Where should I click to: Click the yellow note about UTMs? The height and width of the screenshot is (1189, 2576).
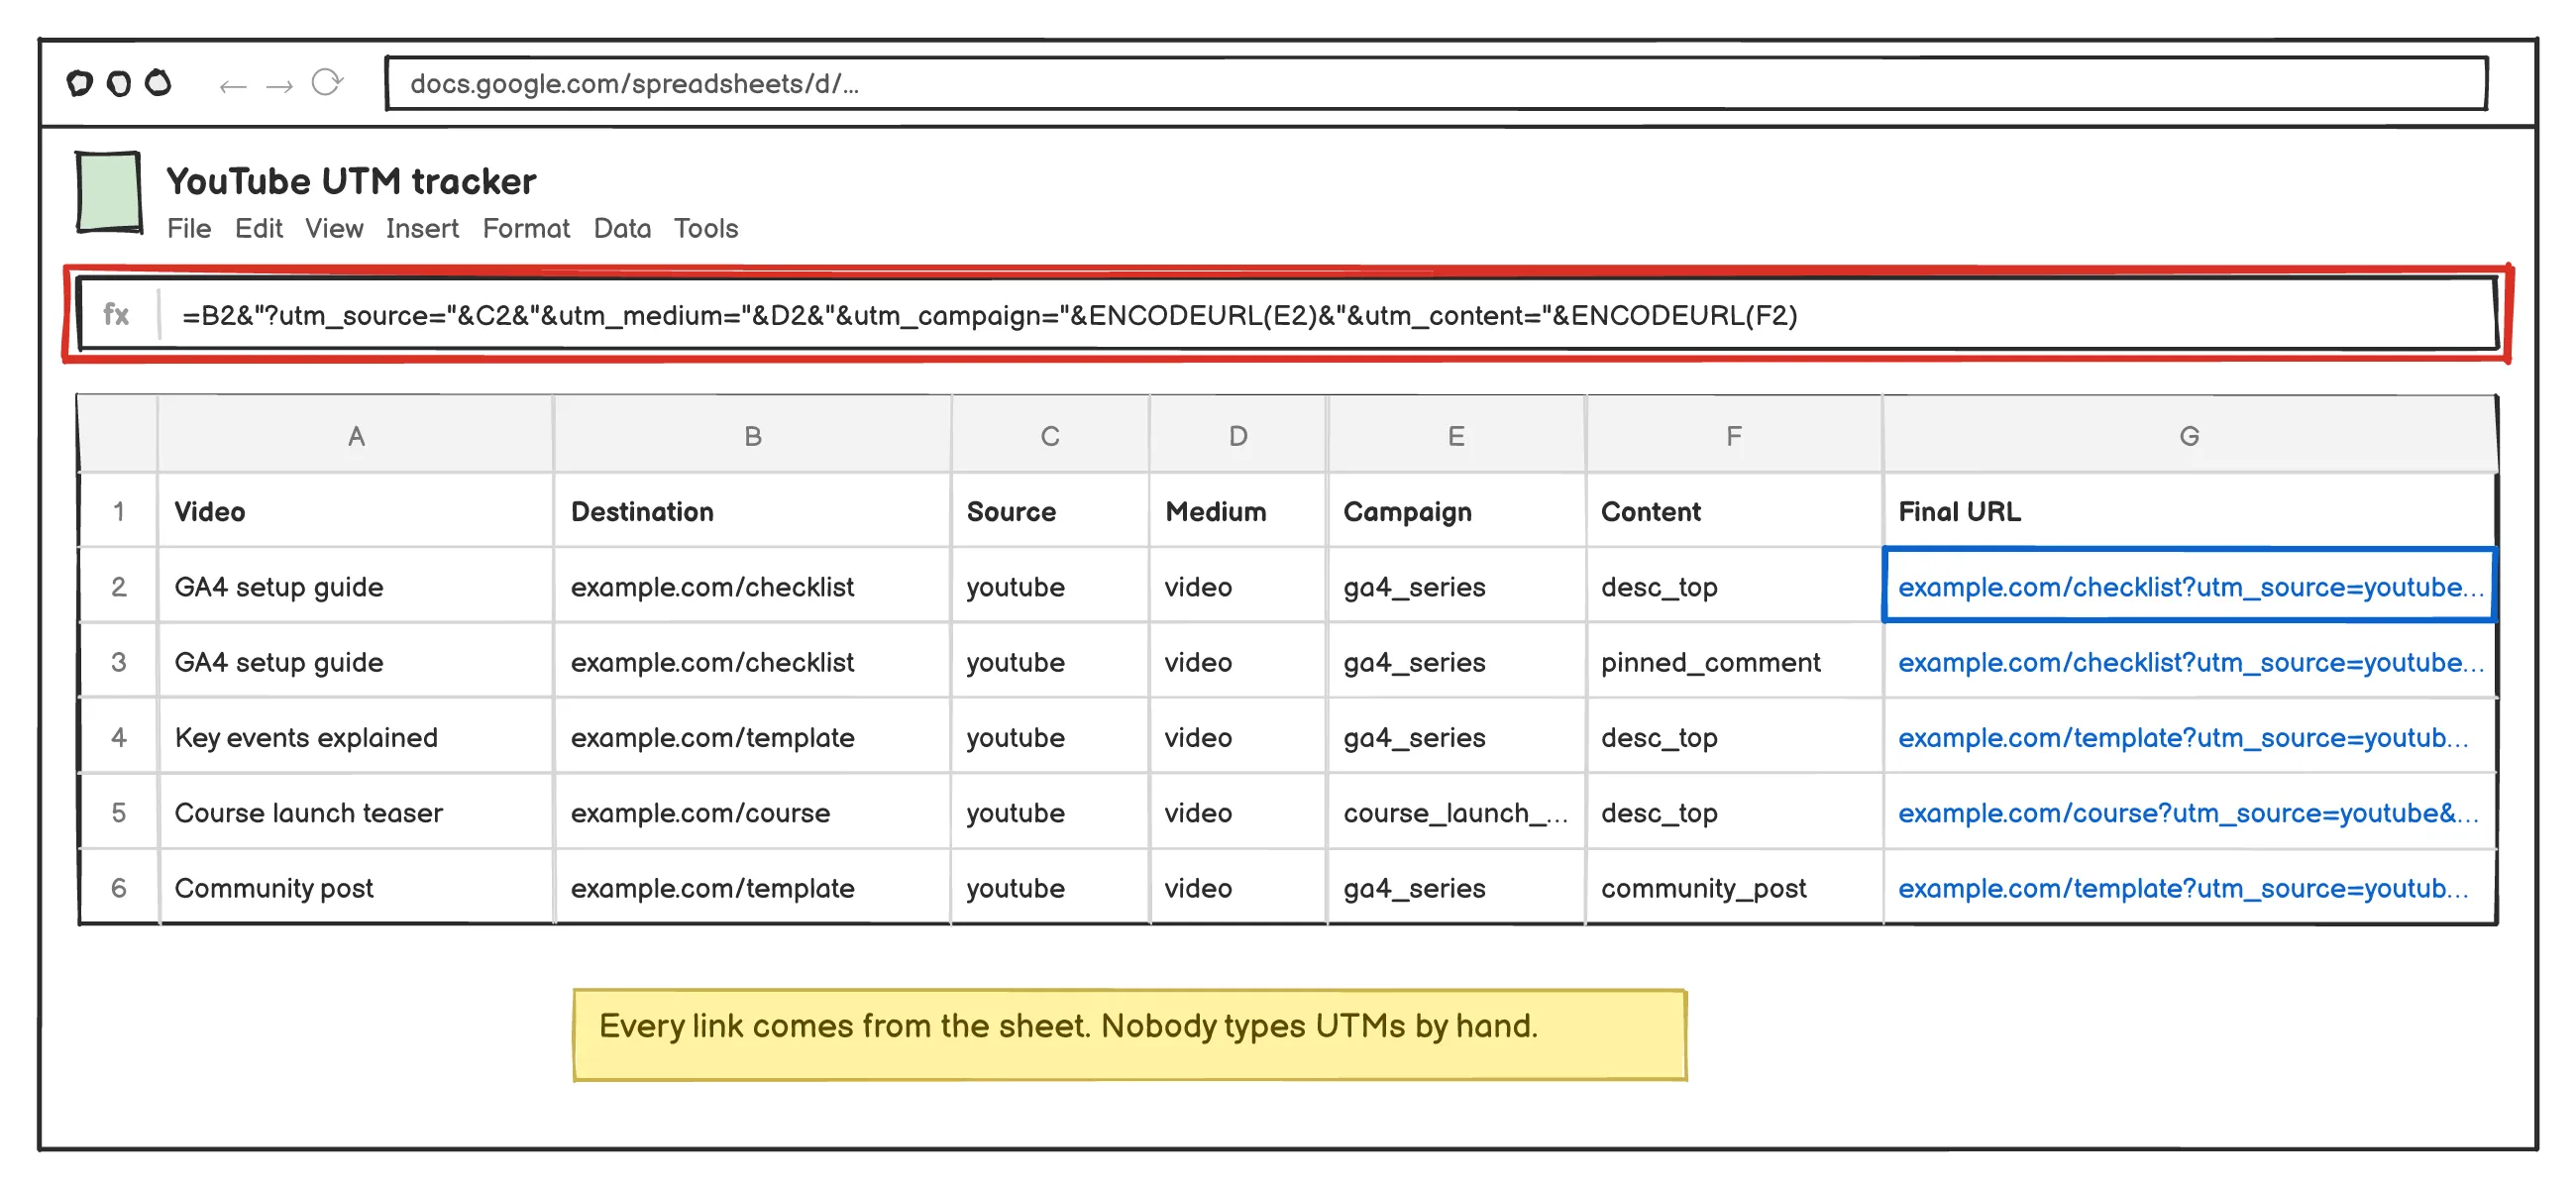[x=1130, y=1035]
